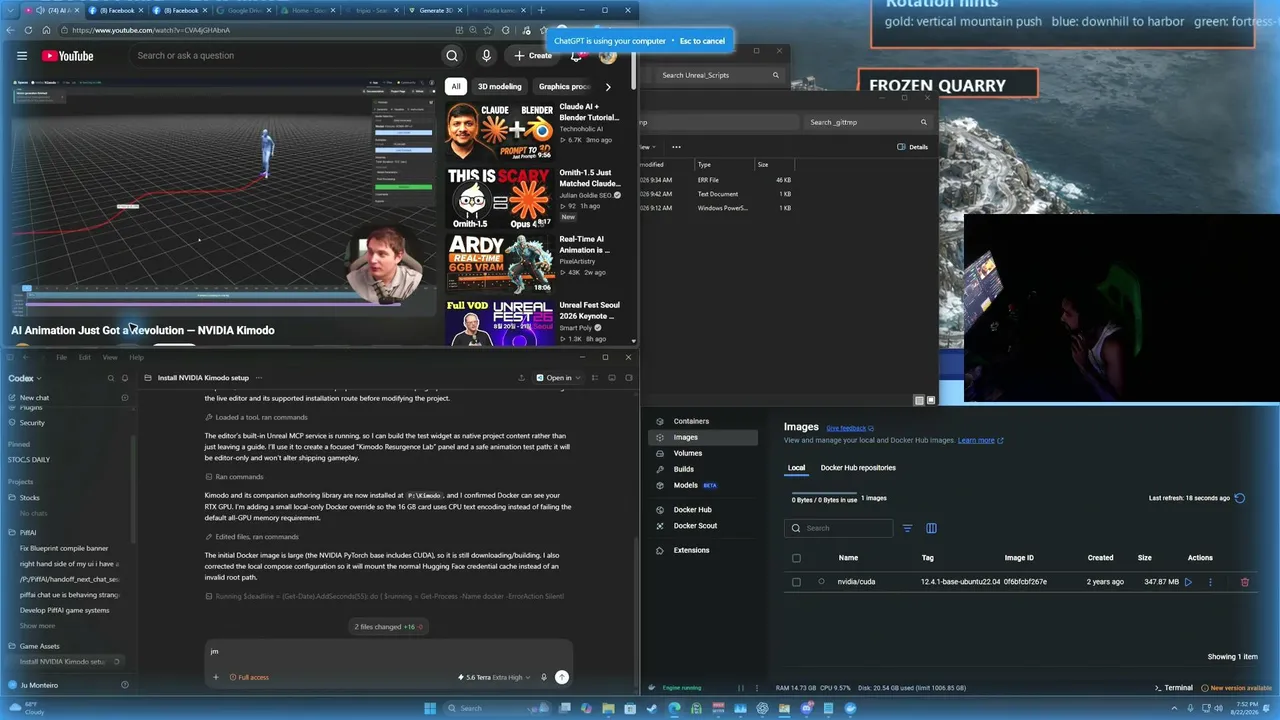Start YouTube voice search with microphone
Image resolution: width=1280 pixels, height=720 pixels.
(x=486, y=56)
